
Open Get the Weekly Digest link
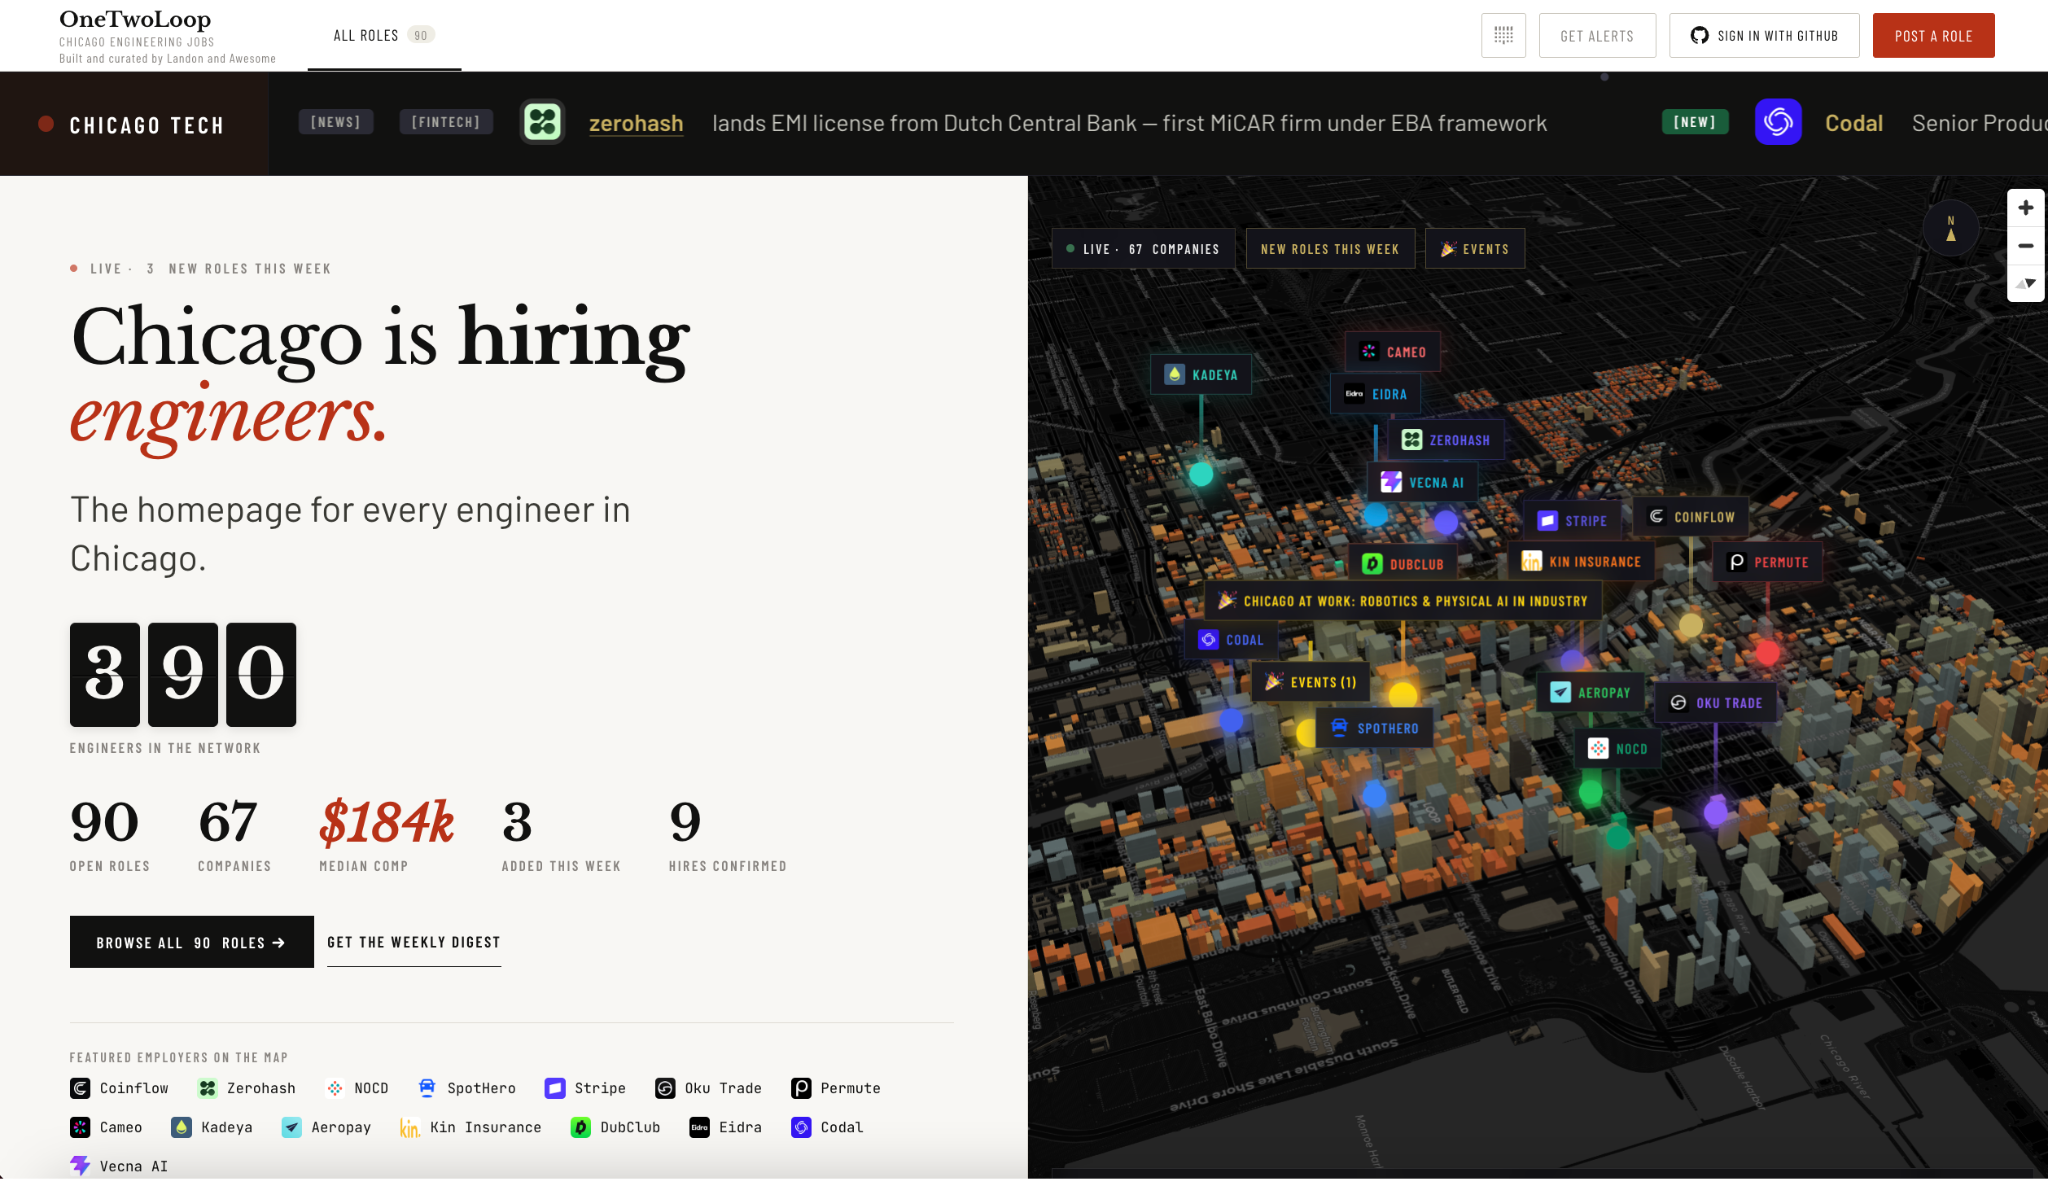coord(413,942)
